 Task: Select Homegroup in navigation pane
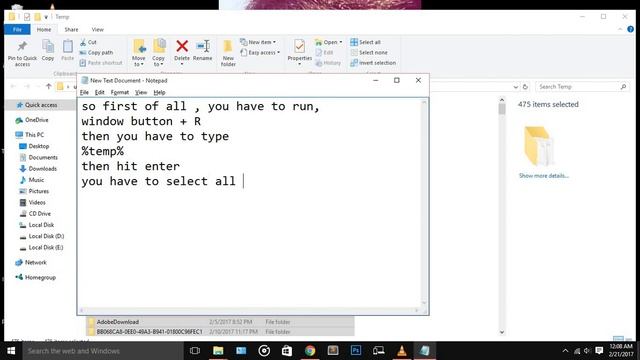[36, 278]
